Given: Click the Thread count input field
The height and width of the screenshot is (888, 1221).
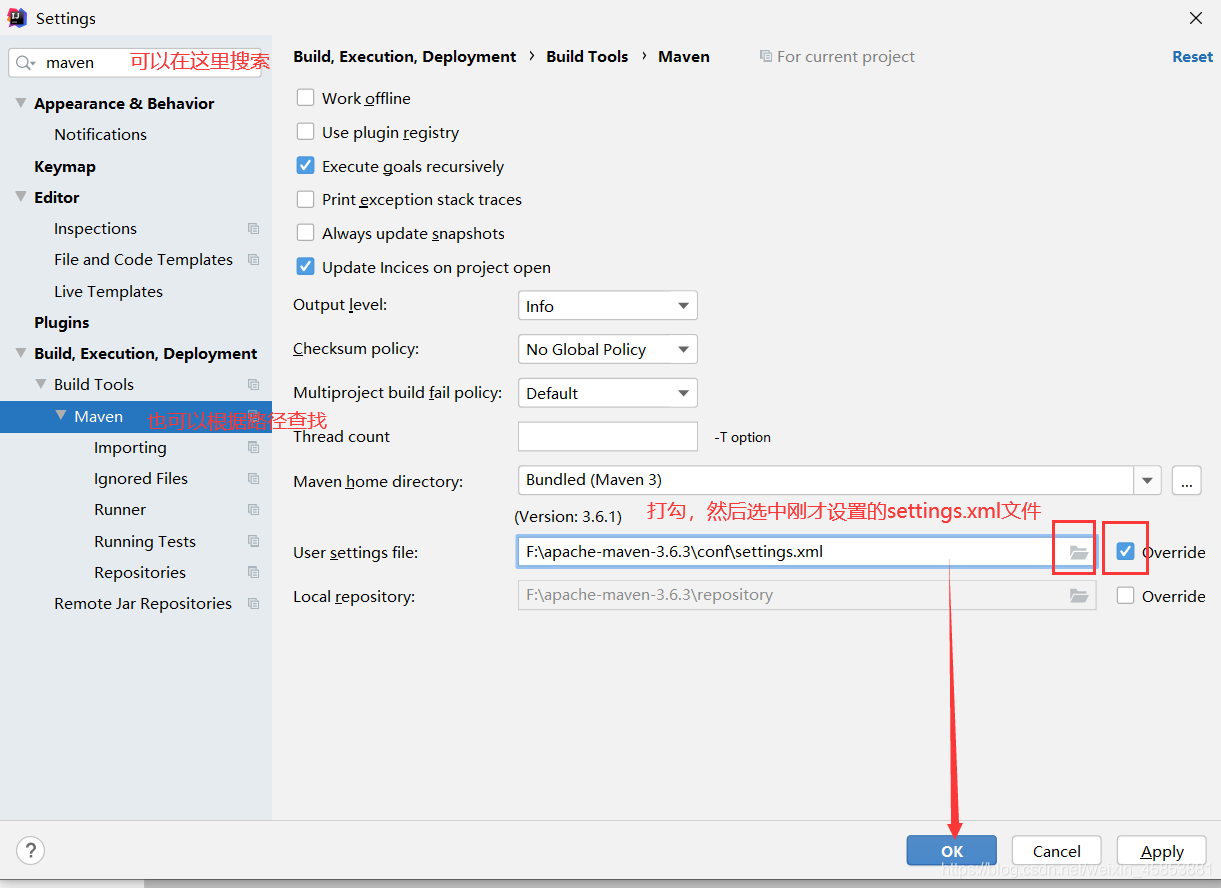Looking at the screenshot, I should pos(607,437).
